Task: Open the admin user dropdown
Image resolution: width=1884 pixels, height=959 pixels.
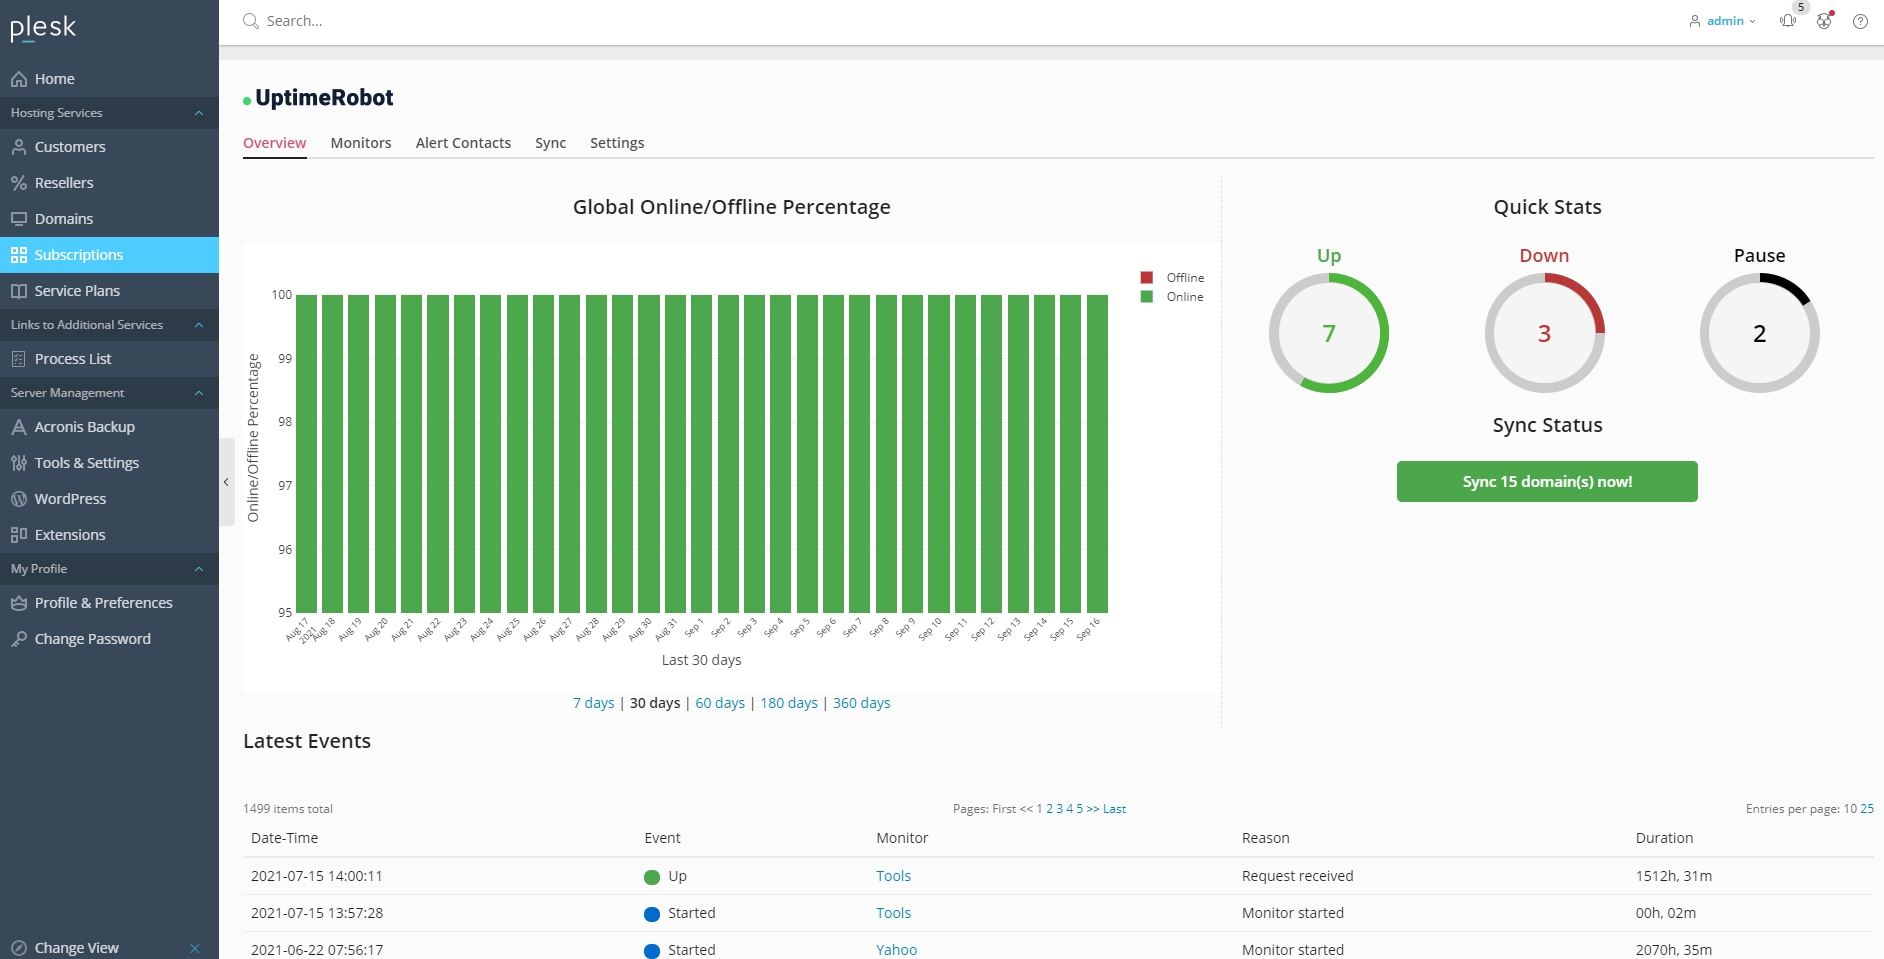Action: coord(1722,21)
